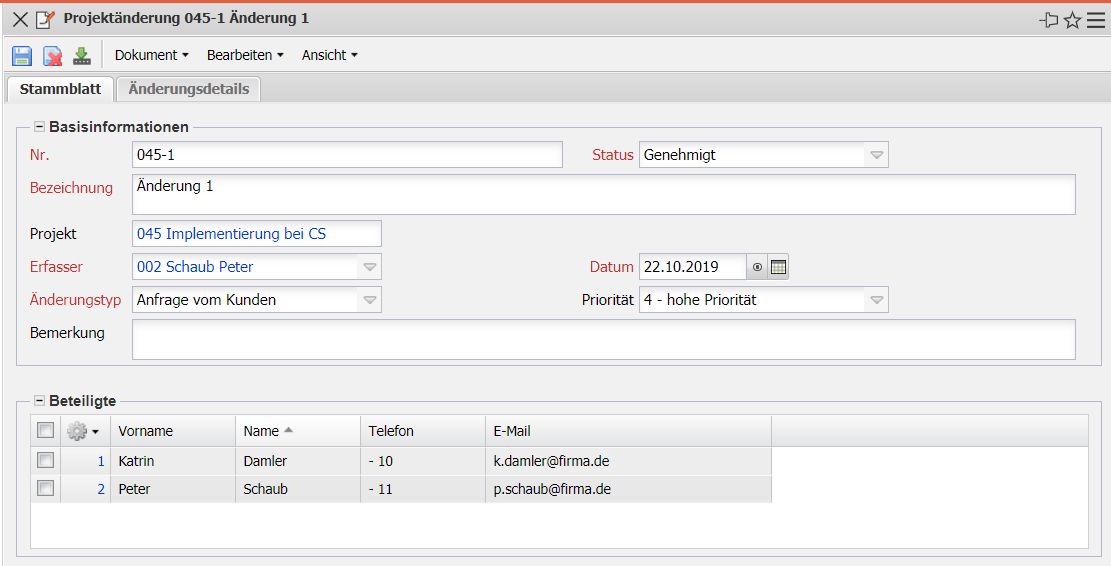Open project link 045 Implementierung bei CS

[232, 234]
